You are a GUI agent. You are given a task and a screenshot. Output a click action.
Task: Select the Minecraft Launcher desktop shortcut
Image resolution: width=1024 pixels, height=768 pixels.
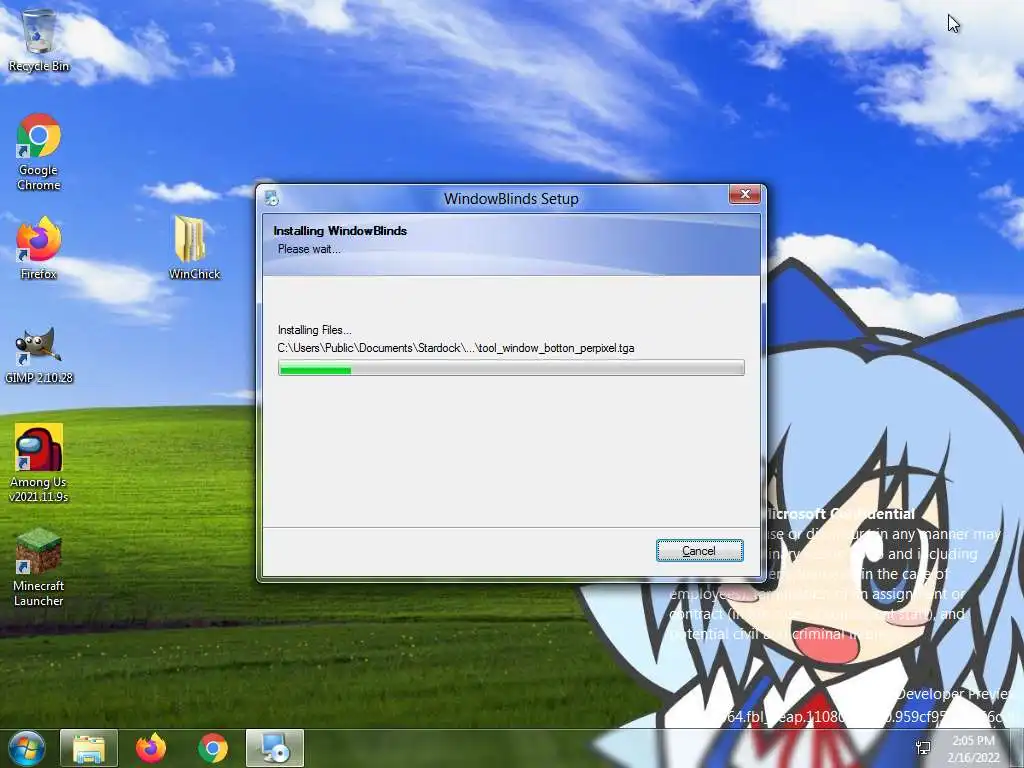point(39,567)
